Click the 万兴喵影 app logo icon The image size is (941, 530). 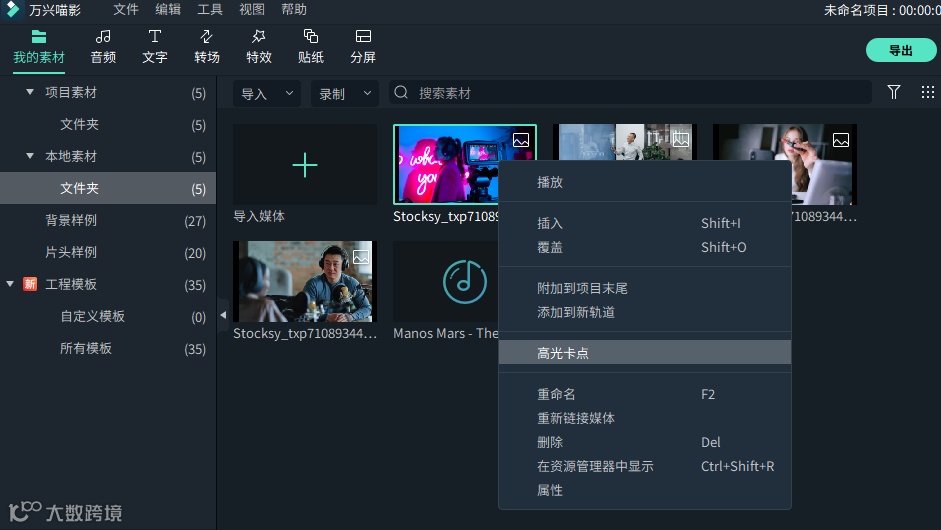coord(13,10)
